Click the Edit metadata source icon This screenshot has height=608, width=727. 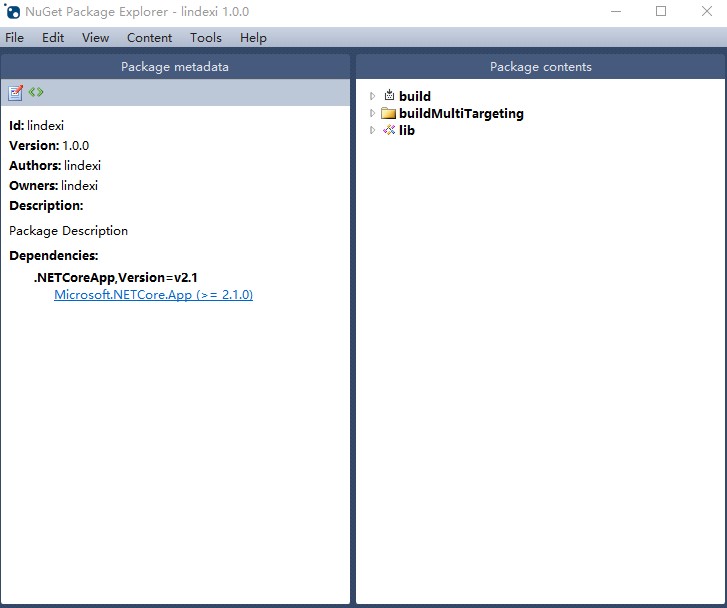[36, 92]
